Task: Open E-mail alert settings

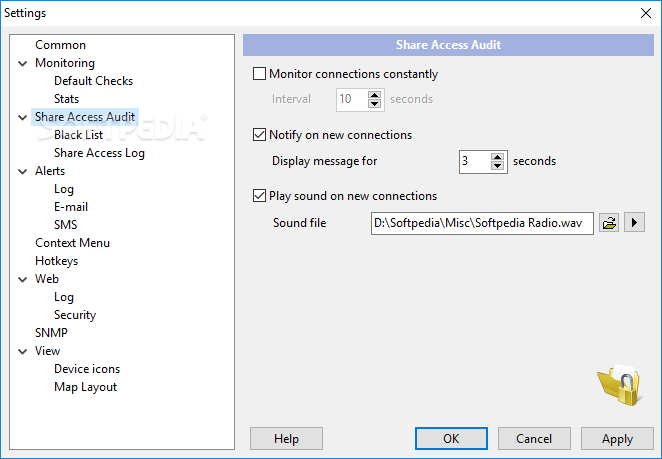Action: coord(71,207)
